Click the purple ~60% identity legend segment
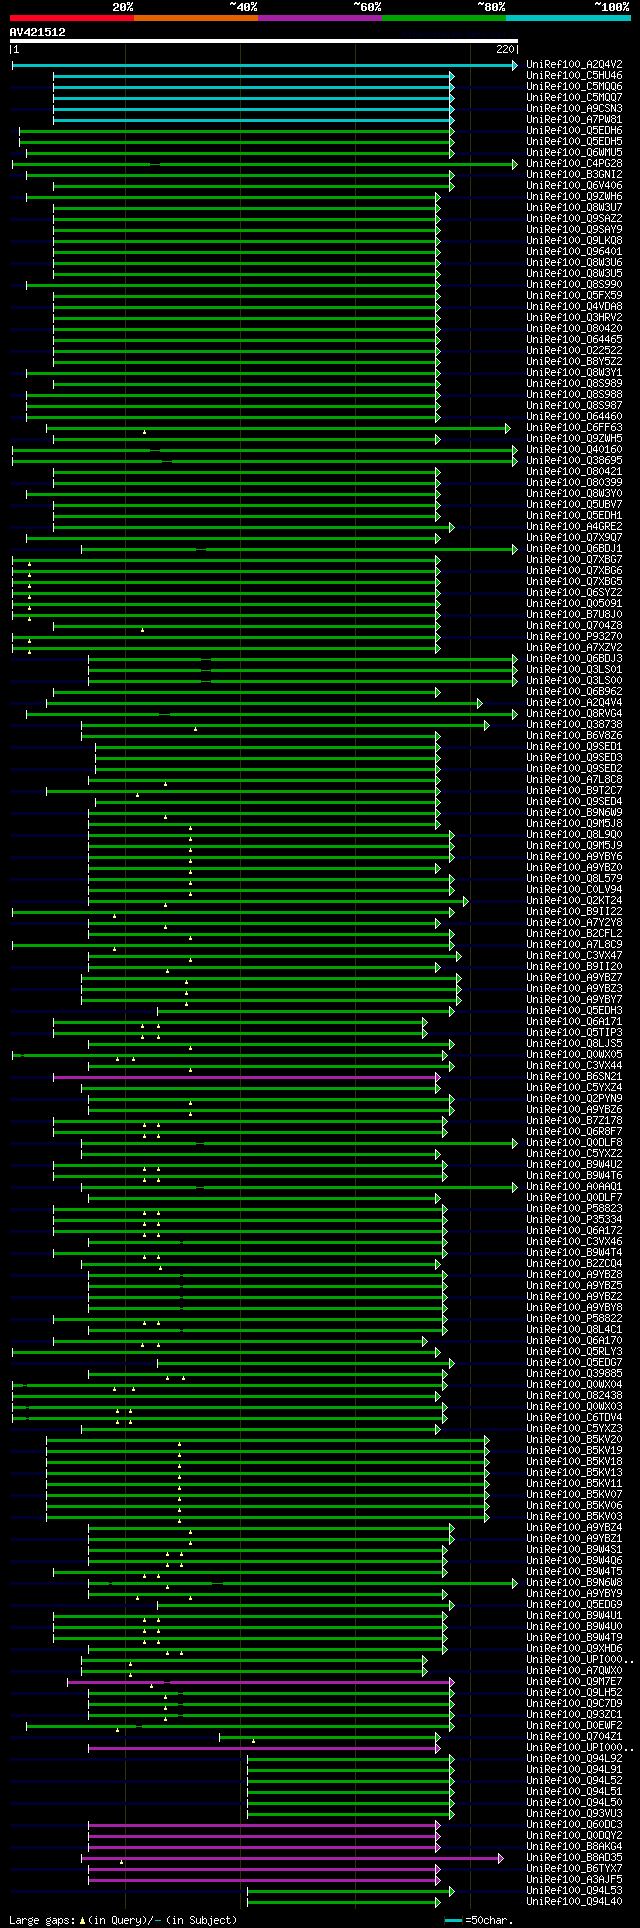This screenshot has height=1928, width=640. tap(320, 18)
